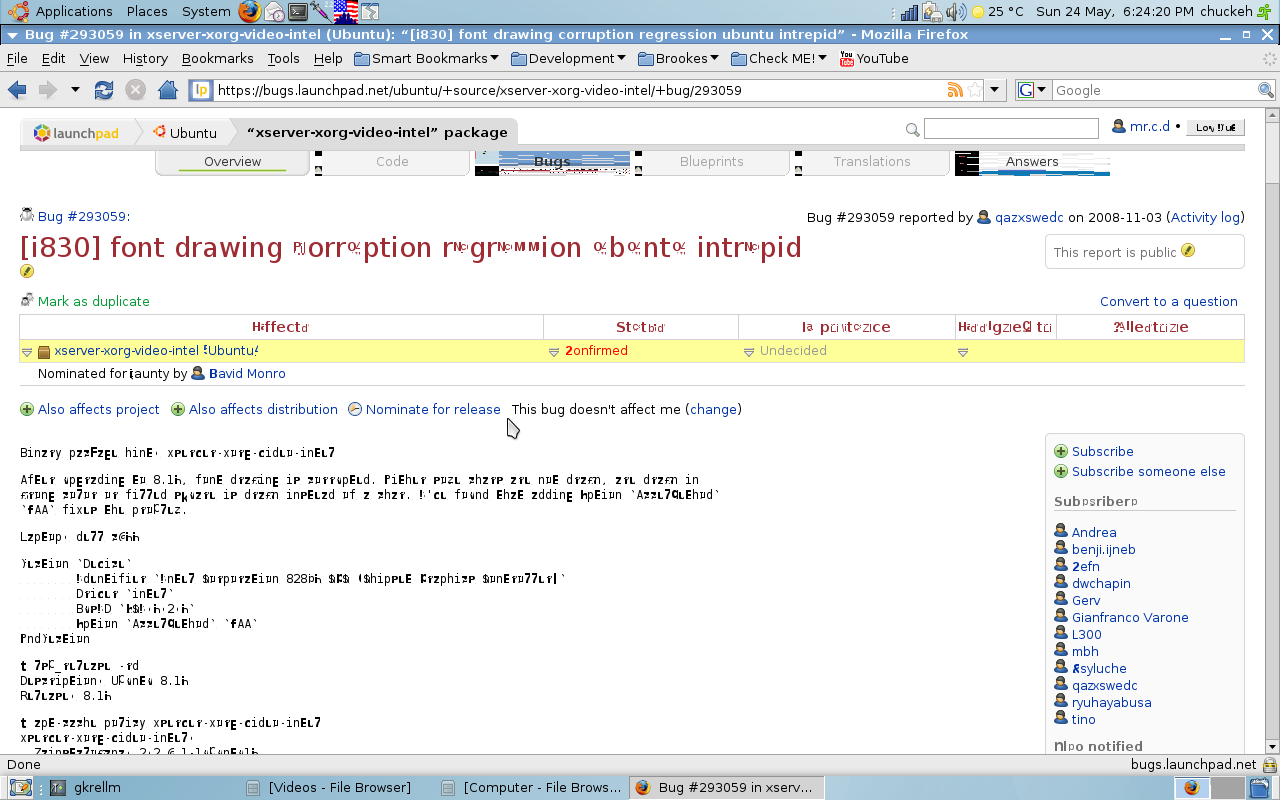Screen dimensions: 1280x800
Task: Click Convert to a question link
Action: (1168, 301)
